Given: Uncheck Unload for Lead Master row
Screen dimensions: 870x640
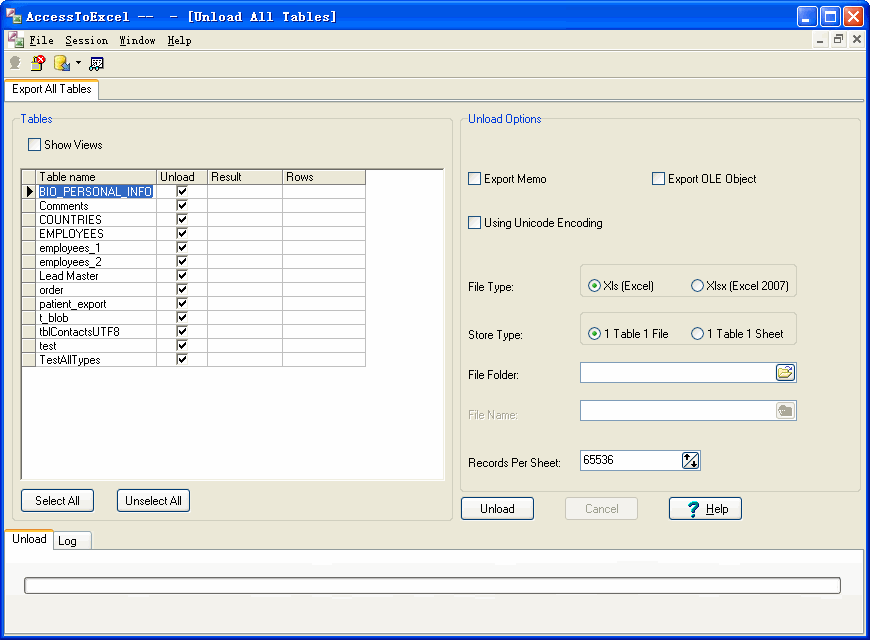Looking at the screenshot, I should [x=181, y=275].
